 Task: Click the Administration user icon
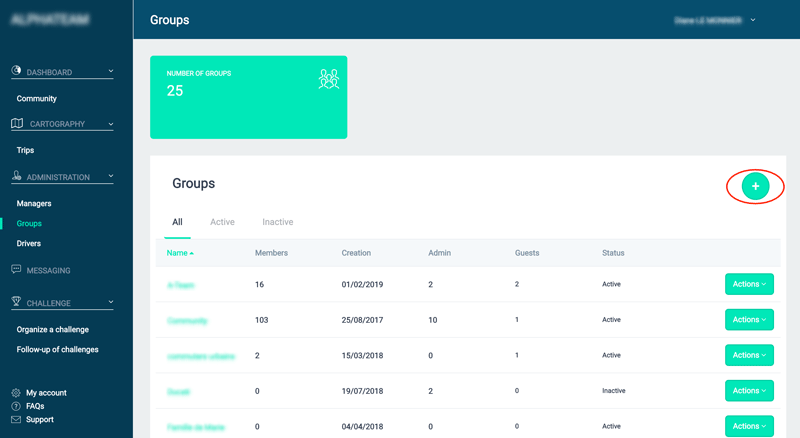17,177
